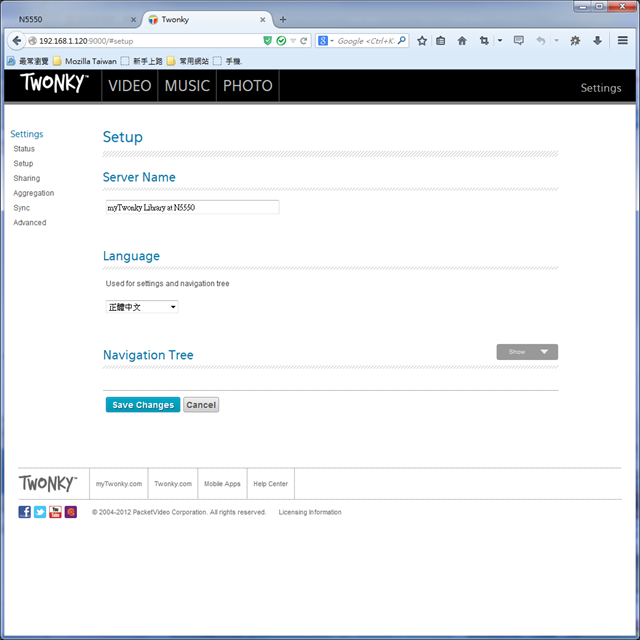Open a new tab with plus button

coord(283,20)
